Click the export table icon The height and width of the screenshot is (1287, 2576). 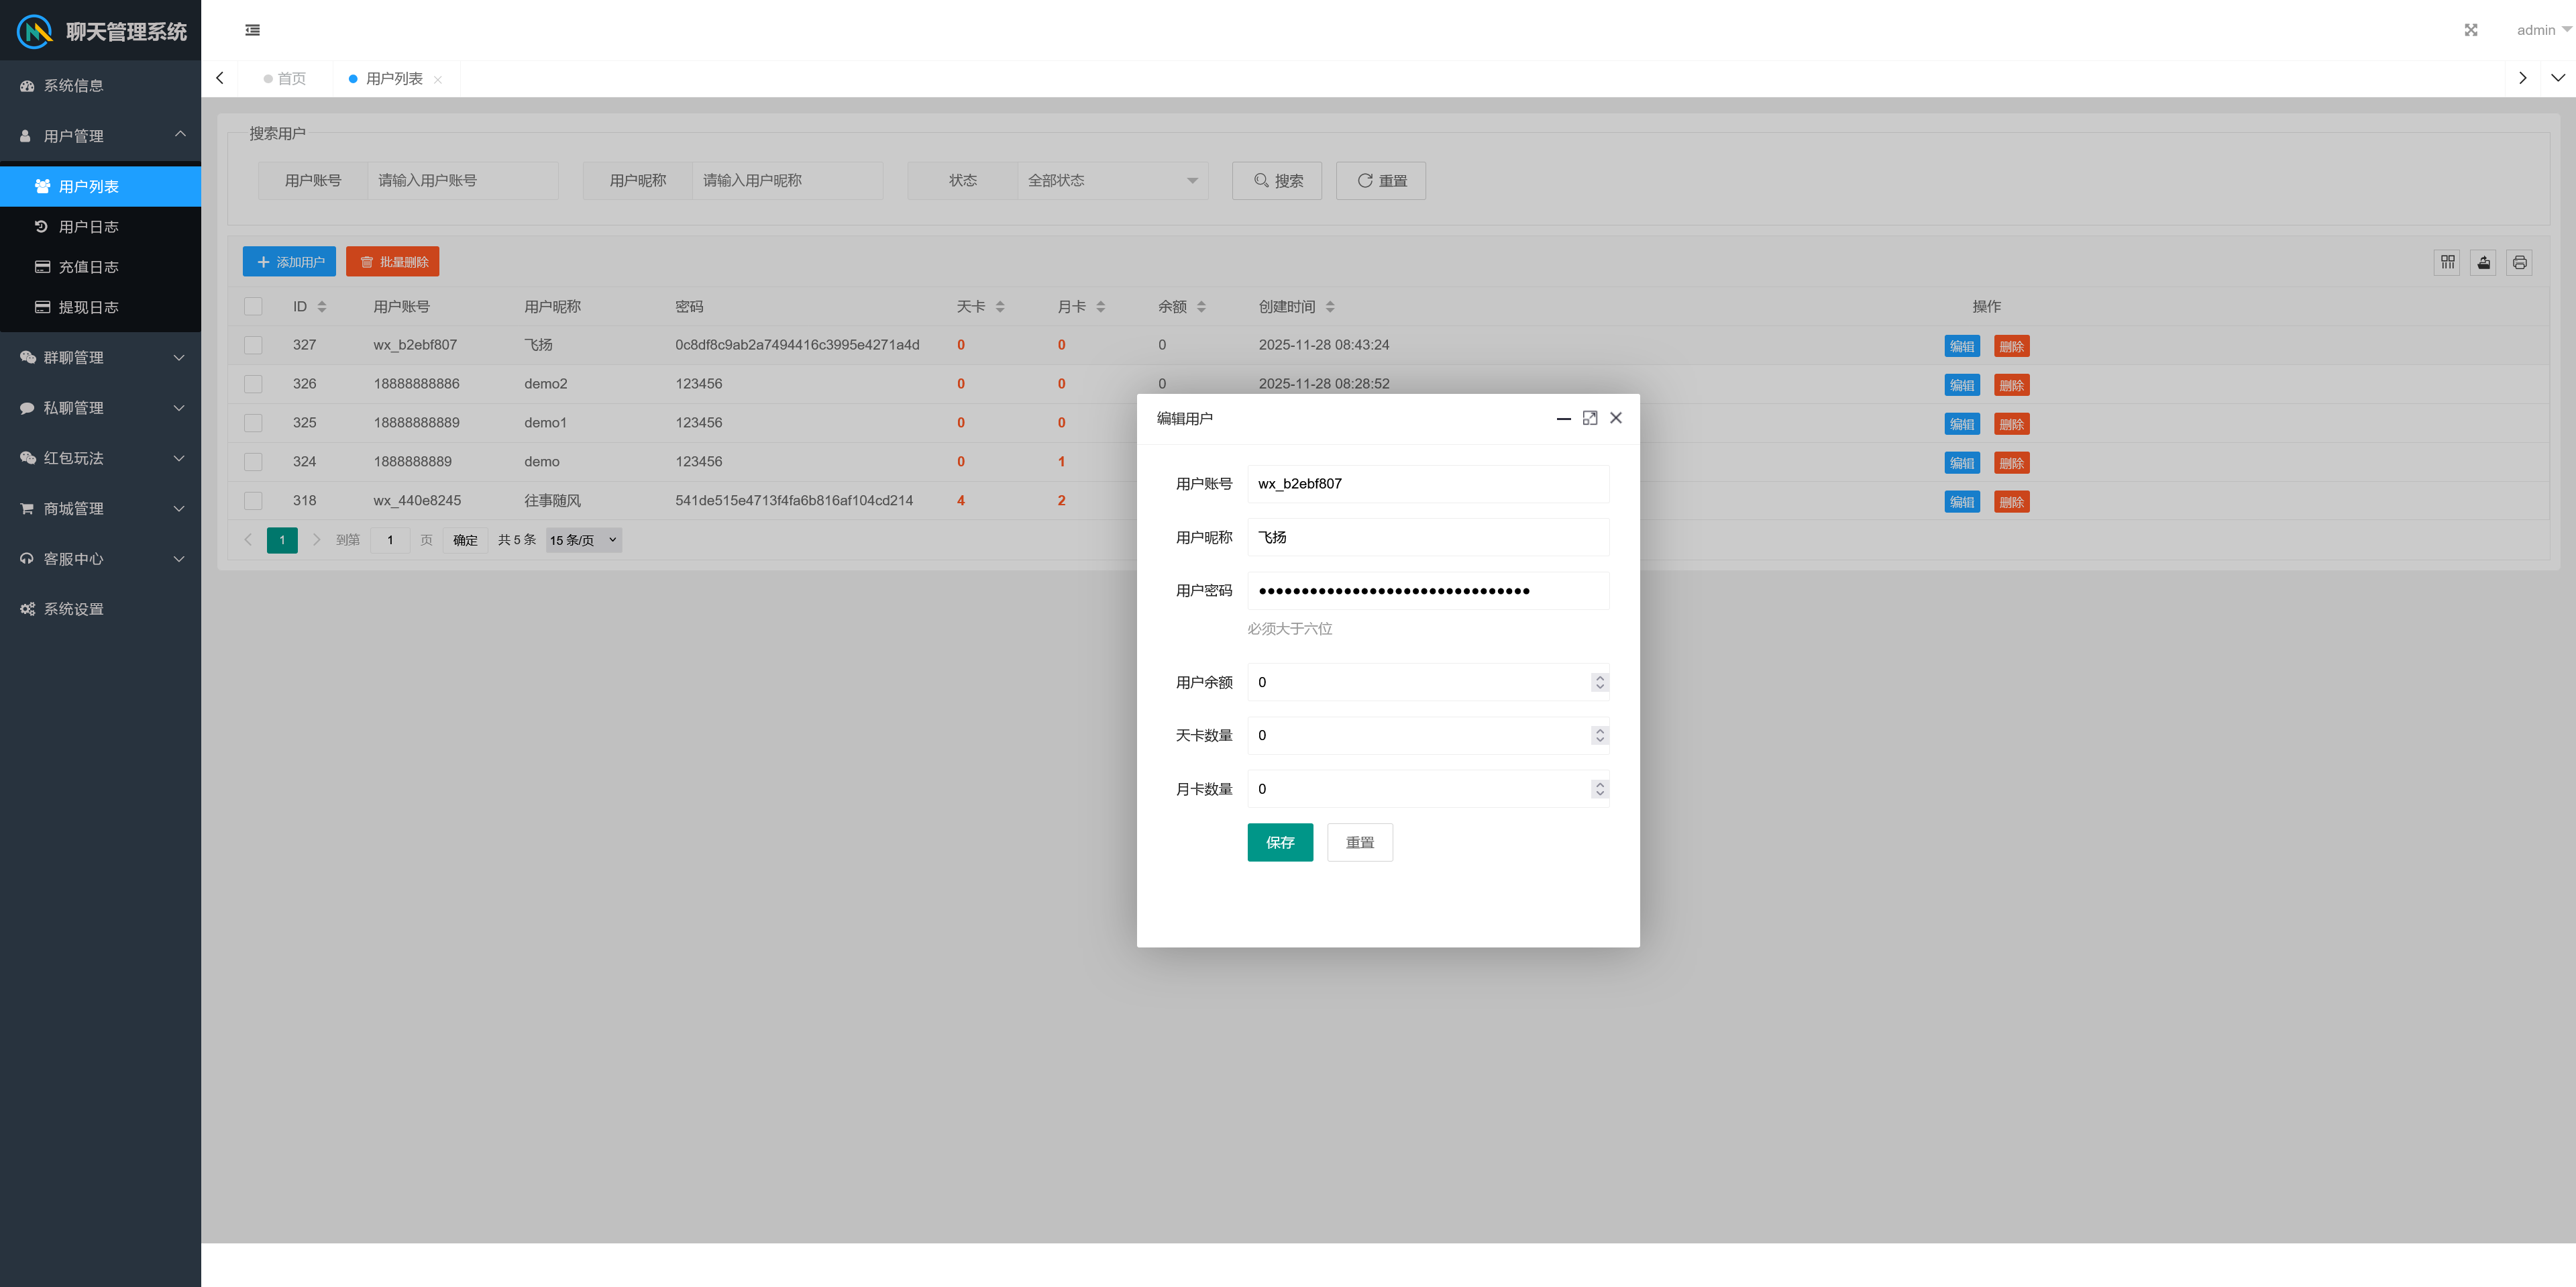pyautogui.click(x=2483, y=262)
